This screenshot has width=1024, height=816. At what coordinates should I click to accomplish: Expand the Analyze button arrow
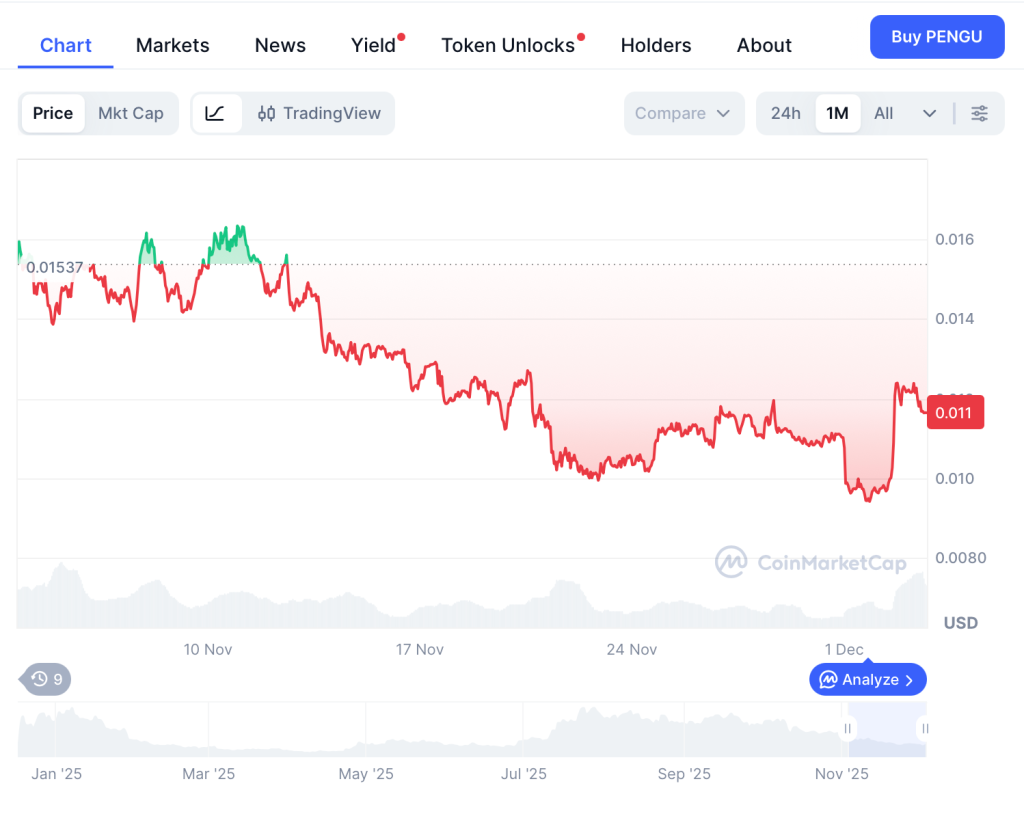909,680
